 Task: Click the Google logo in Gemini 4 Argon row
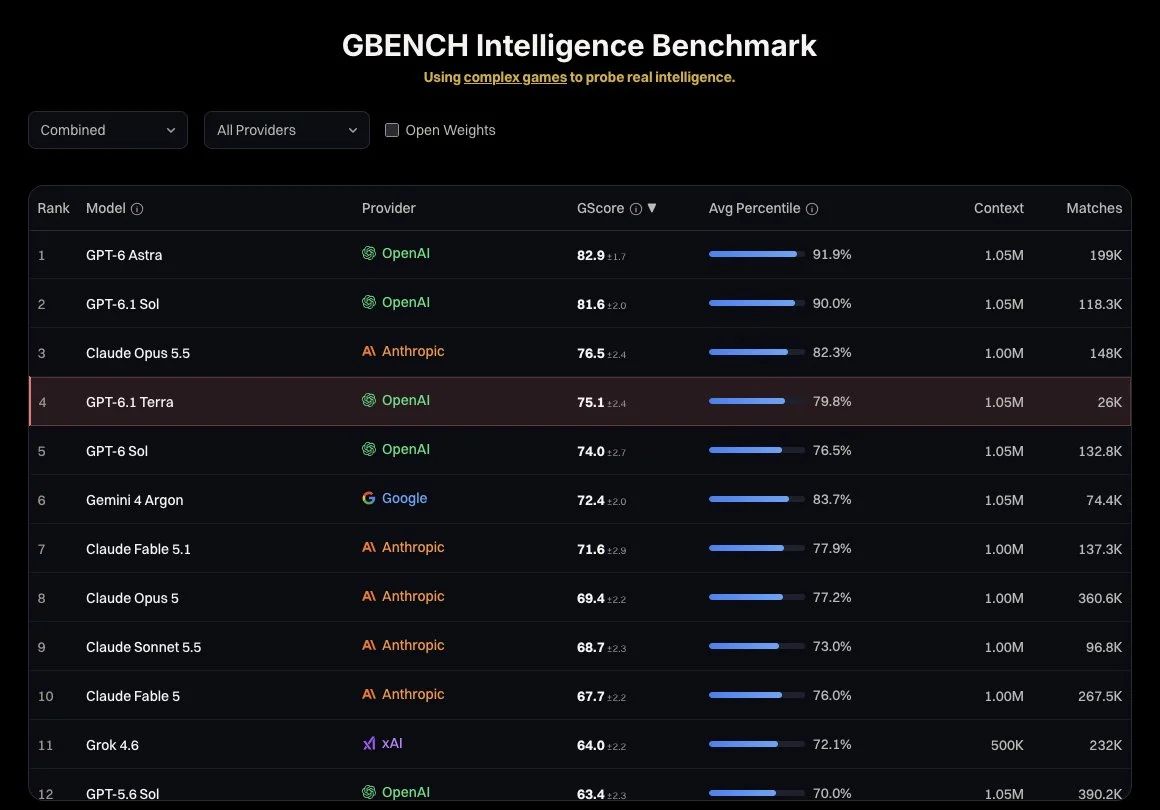click(368, 498)
